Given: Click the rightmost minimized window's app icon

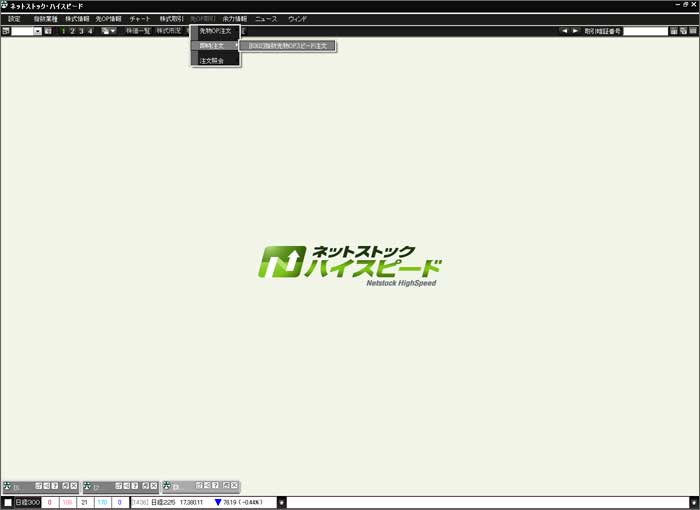Looking at the screenshot, I should 167,485.
